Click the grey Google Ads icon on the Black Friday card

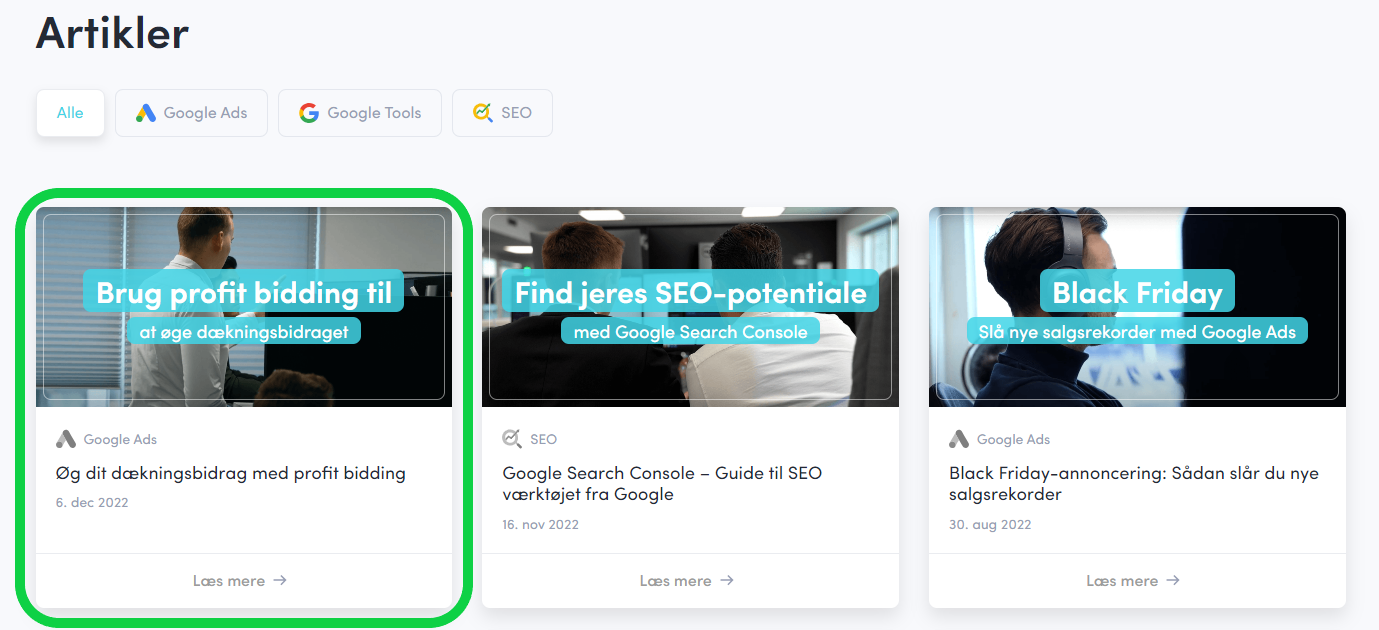959,439
